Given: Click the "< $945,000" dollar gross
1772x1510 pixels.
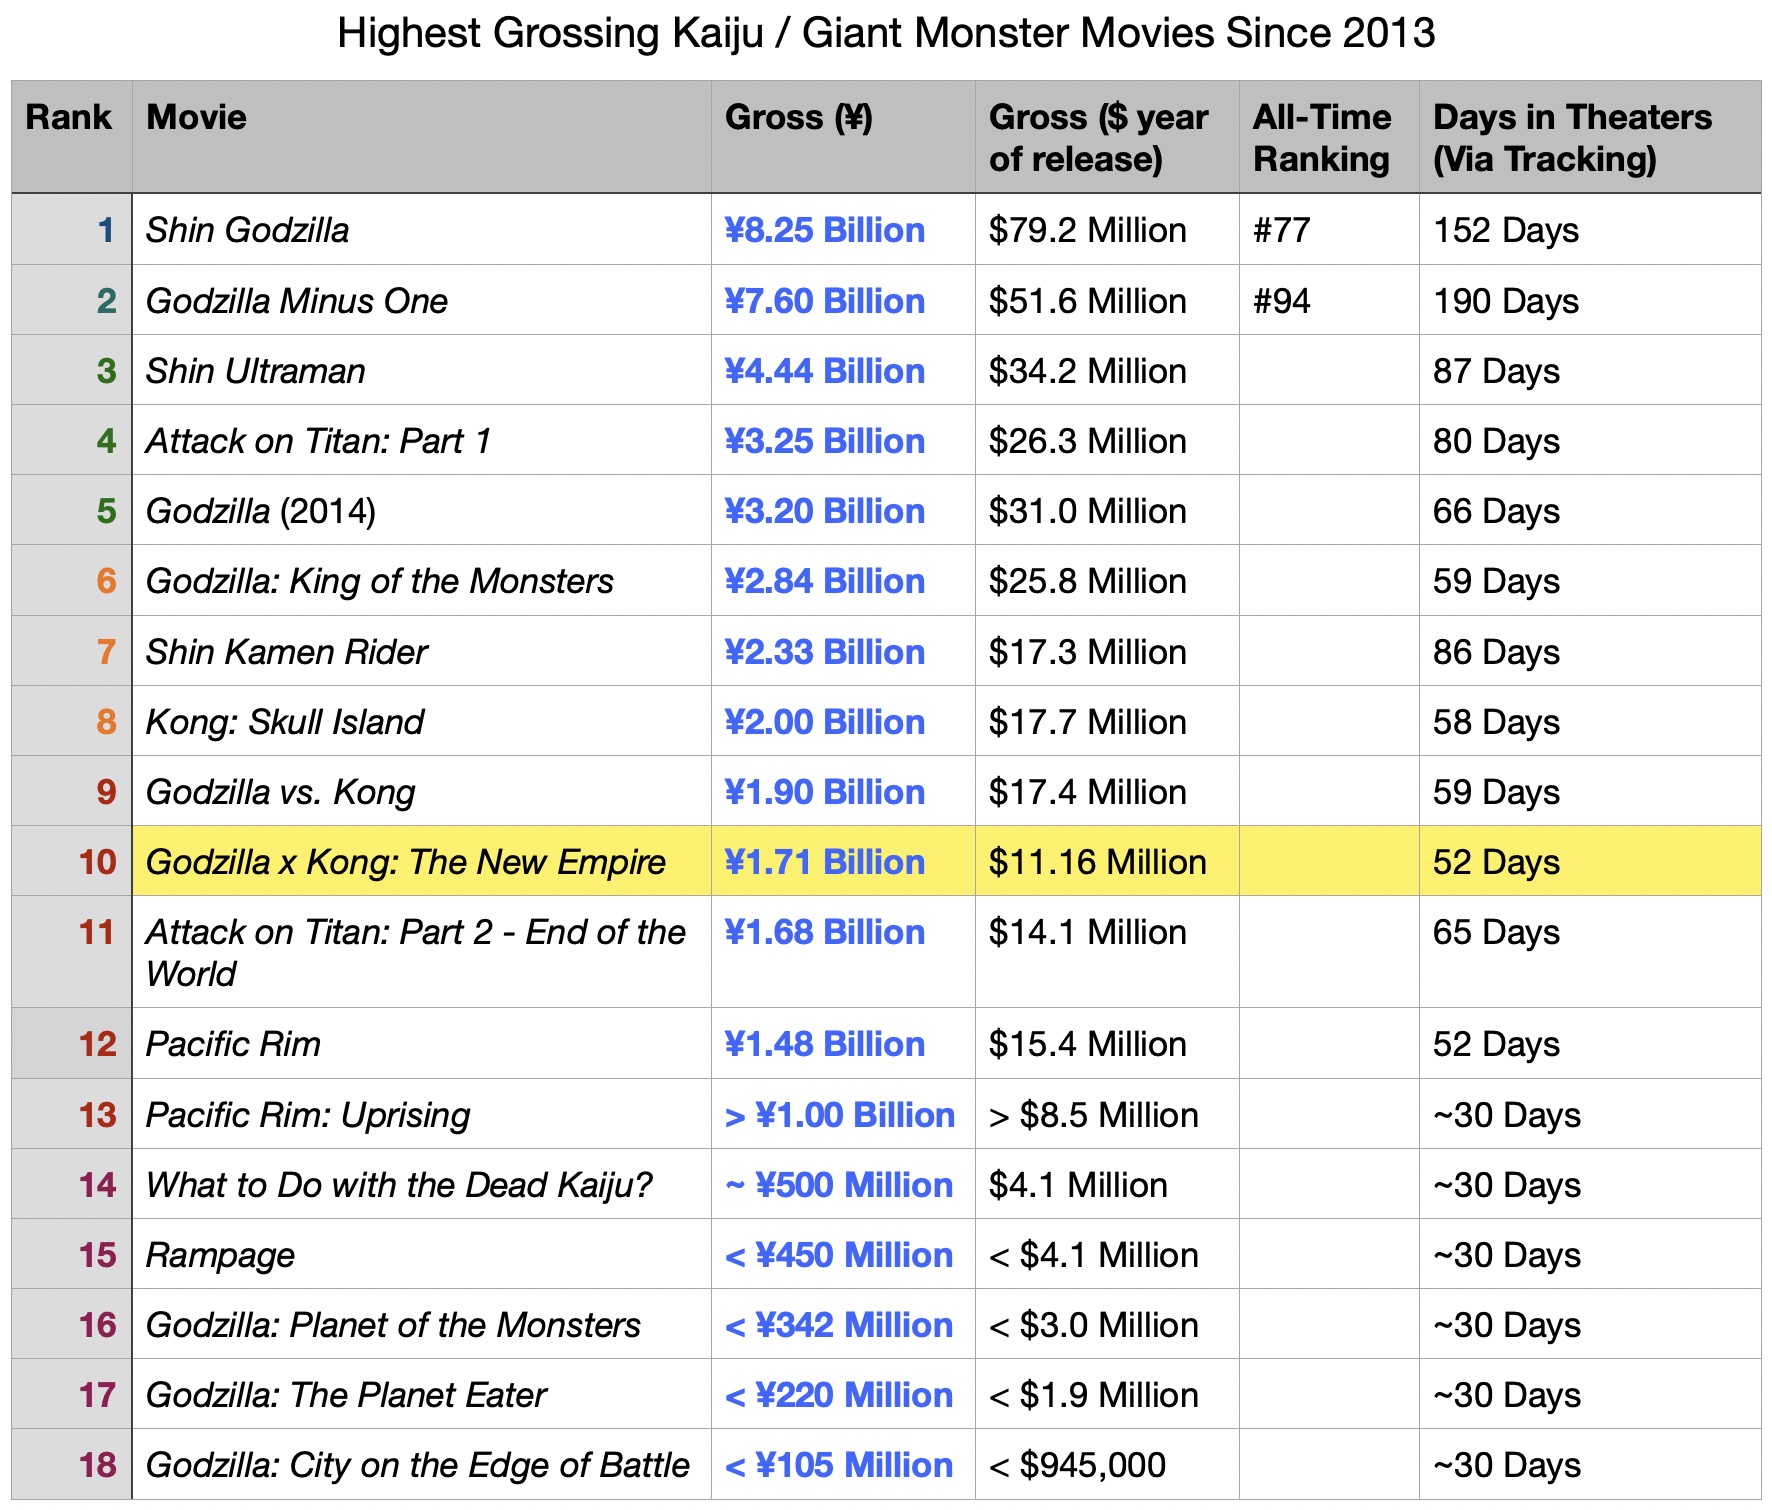Looking at the screenshot, I should point(1078,1465).
